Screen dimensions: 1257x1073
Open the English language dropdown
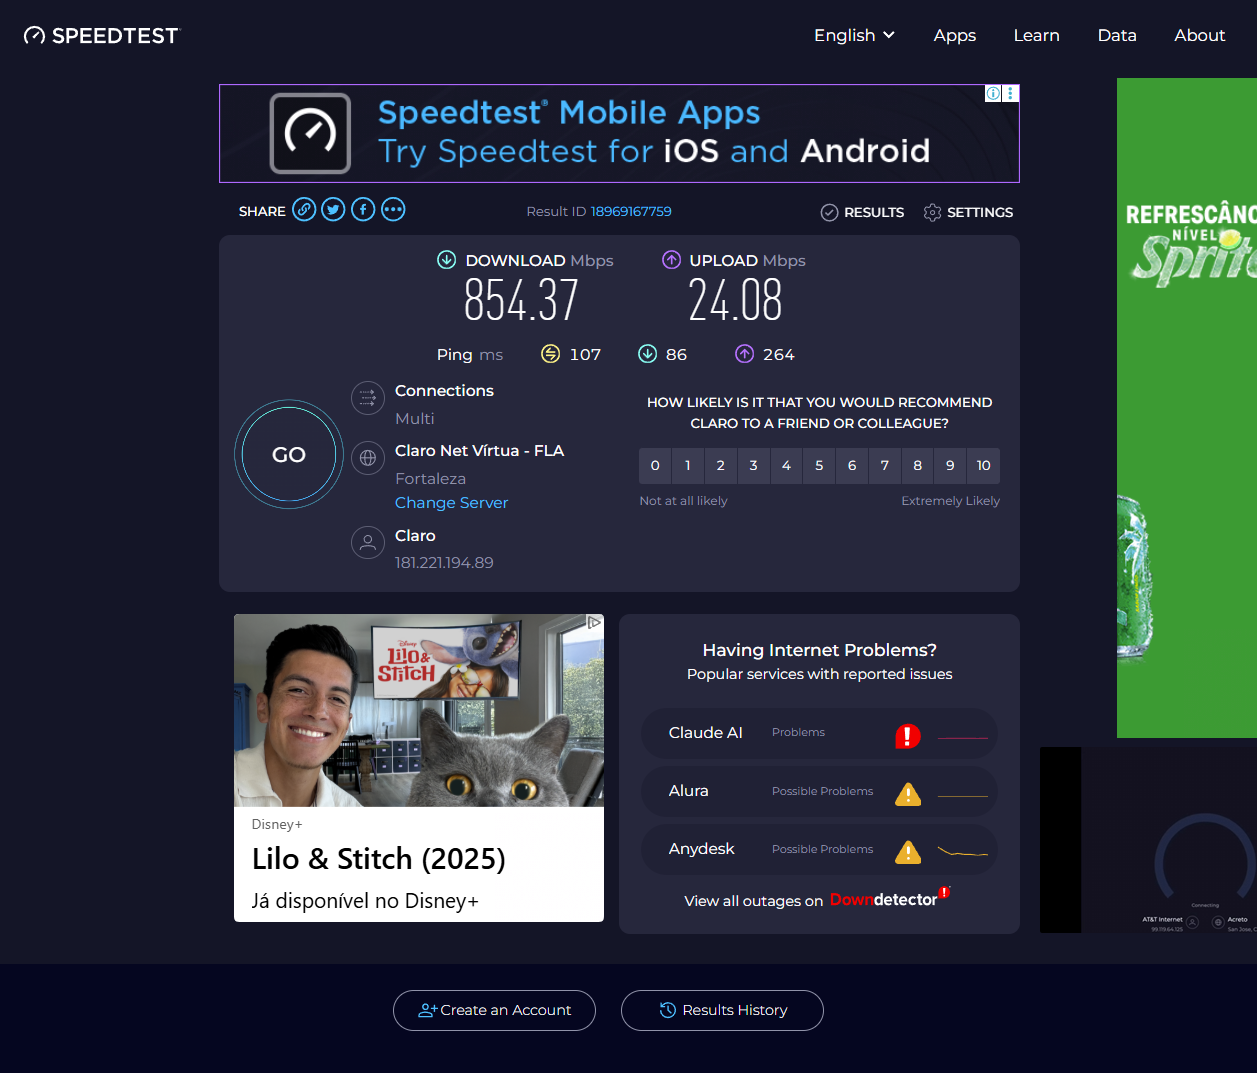pyautogui.click(x=854, y=35)
